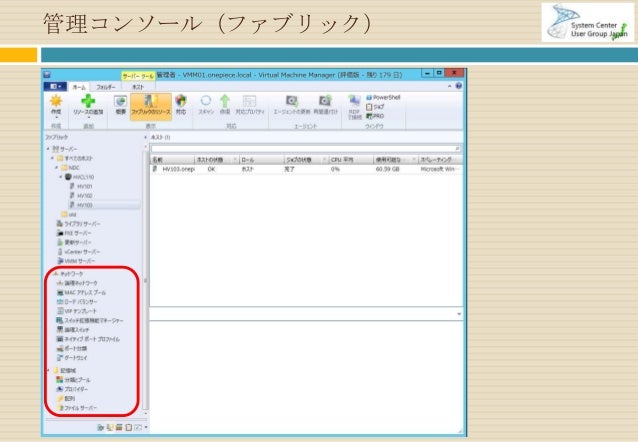Viewport: 638px width, 442px height.
Task: Collapse the サーバー tree node arrow
Action: point(48,149)
